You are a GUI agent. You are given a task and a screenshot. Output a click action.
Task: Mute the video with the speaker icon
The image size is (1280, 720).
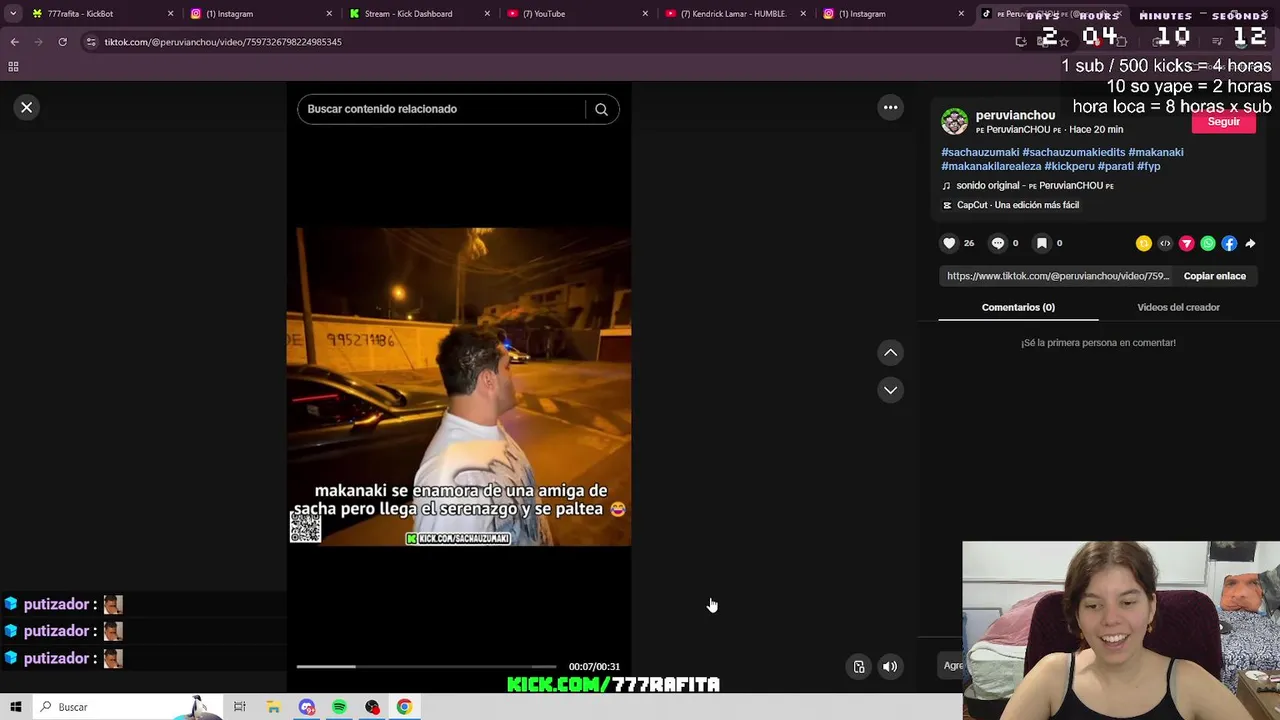point(890,667)
